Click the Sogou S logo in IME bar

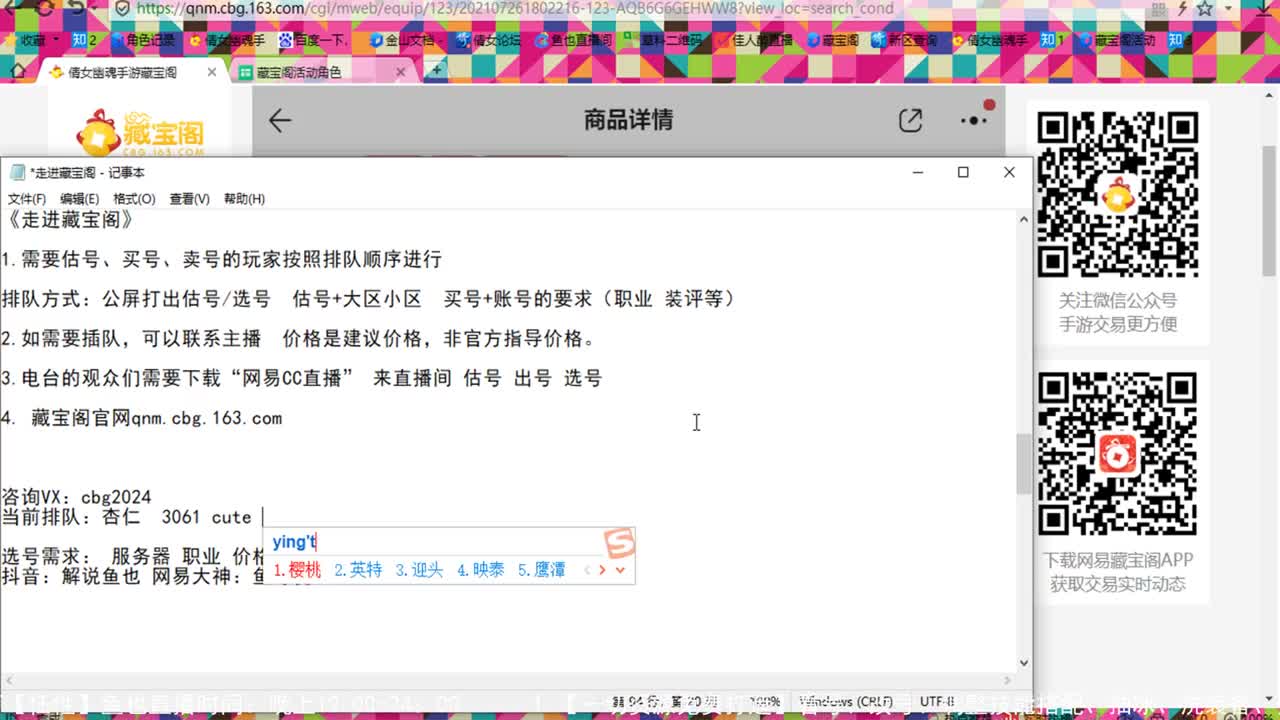click(x=619, y=543)
